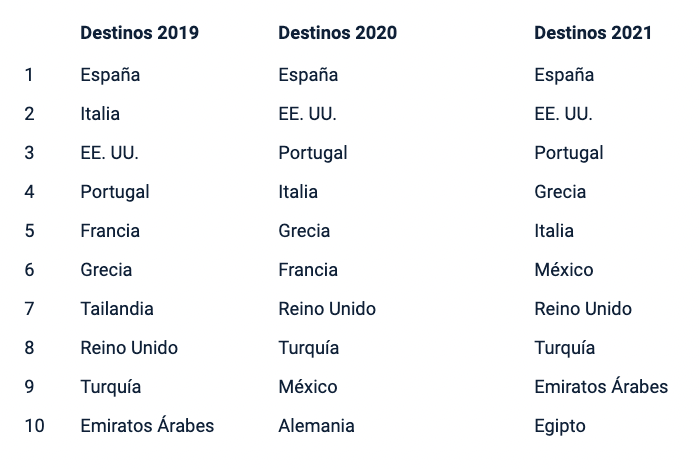Click the Destinos 2020 column header
The height and width of the screenshot is (469, 699).
point(337,33)
